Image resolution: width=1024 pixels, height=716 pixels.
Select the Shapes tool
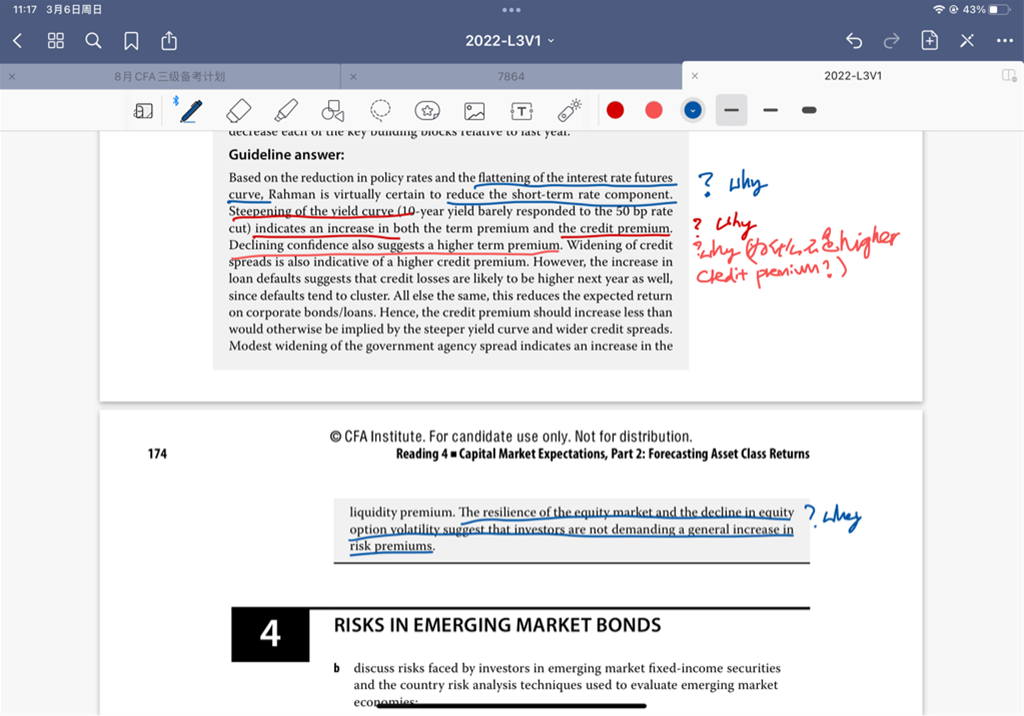point(333,110)
